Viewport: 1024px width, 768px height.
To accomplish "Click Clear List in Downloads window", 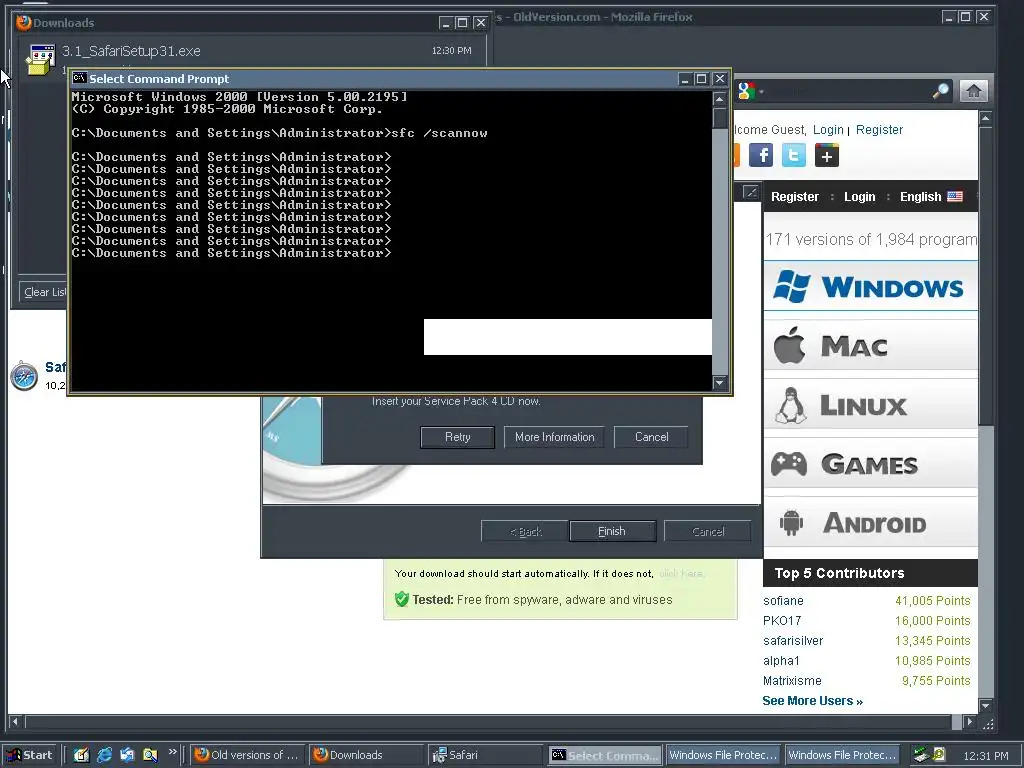I will [x=43, y=292].
